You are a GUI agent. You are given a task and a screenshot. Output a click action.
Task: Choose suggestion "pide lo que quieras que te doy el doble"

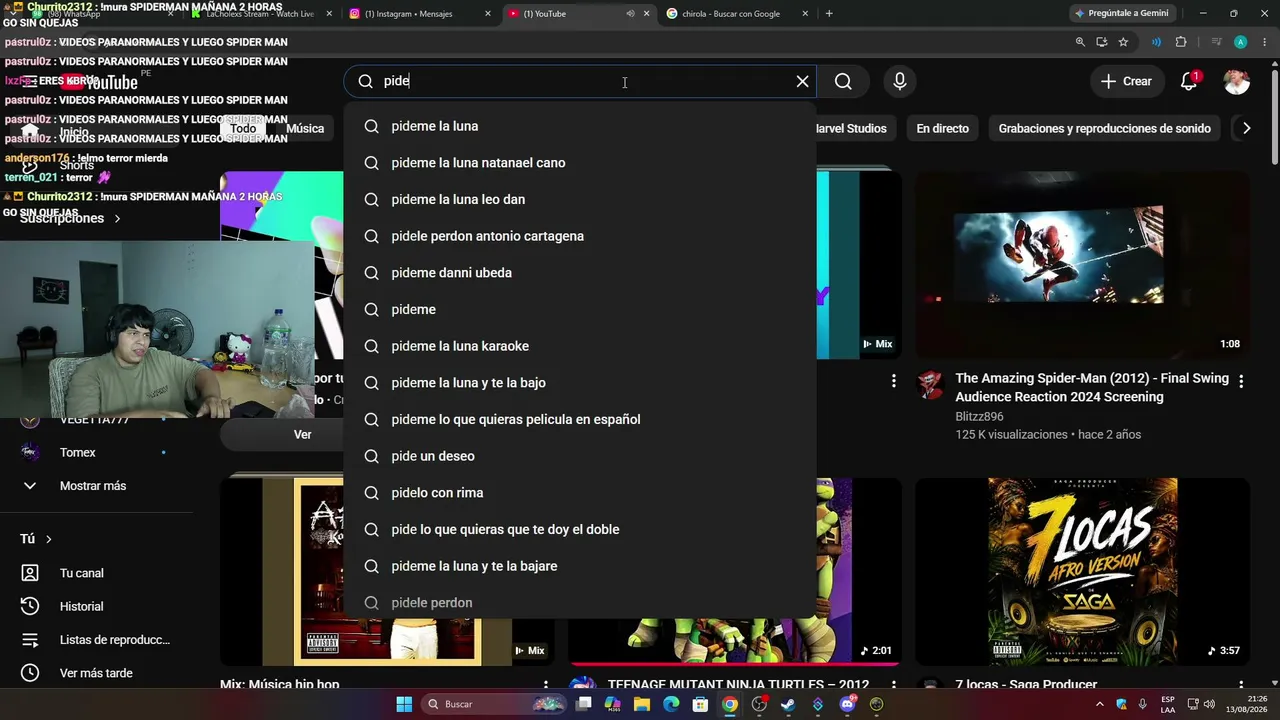[580, 529]
